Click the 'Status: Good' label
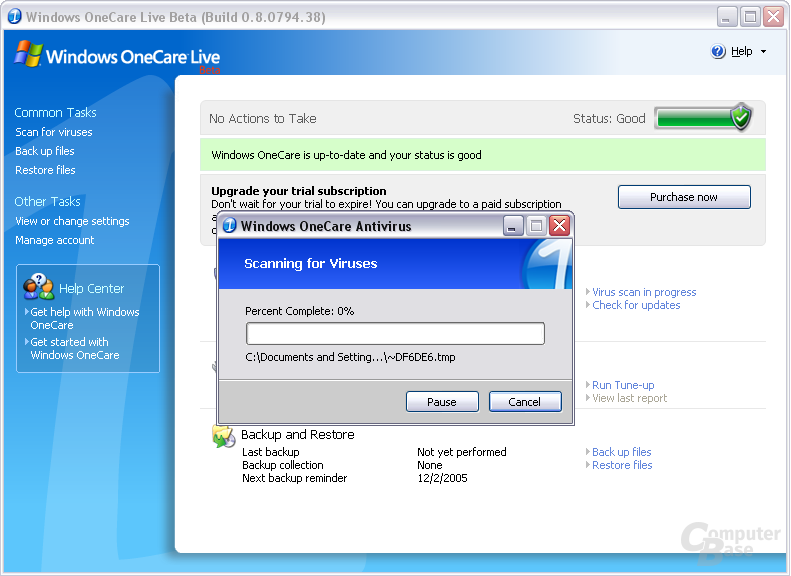This screenshot has width=791, height=576. [609, 119]
